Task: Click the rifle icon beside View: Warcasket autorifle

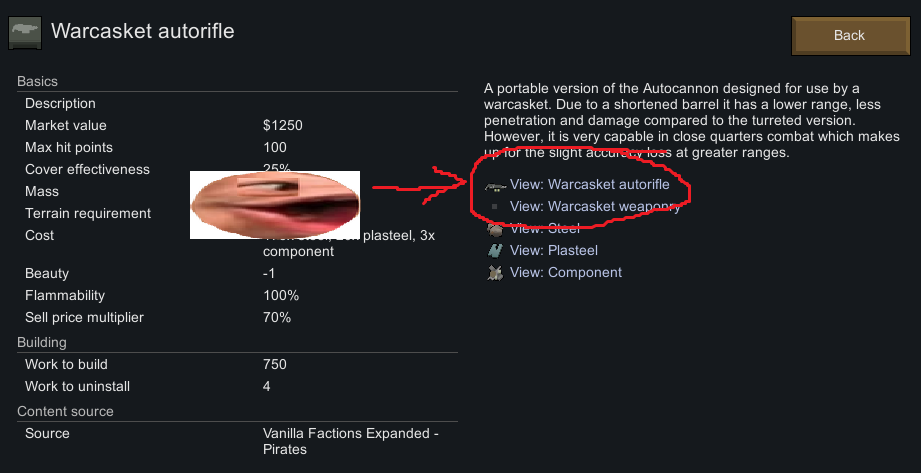Action: [x=494, y=185]
